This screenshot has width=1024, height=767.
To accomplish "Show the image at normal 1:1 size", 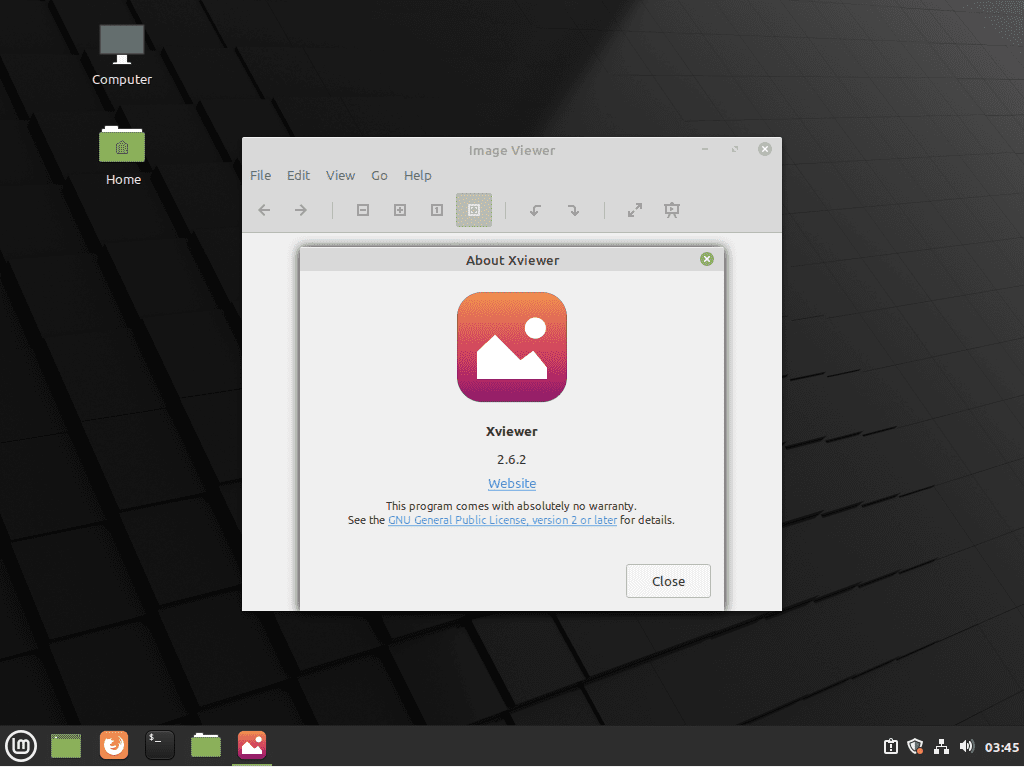I will tap(436, 210).
